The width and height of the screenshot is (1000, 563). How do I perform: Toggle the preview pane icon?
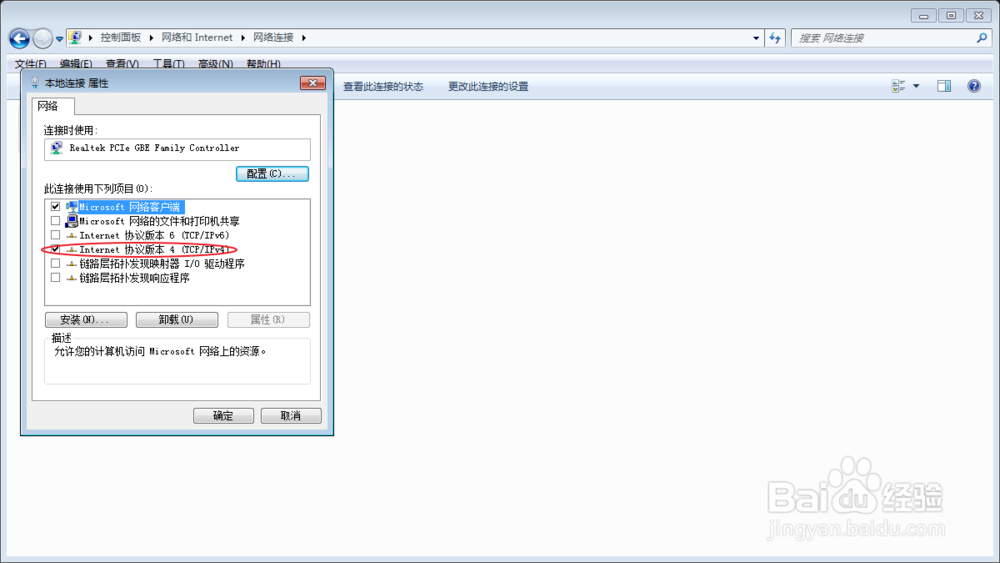(x=944, y=86)
